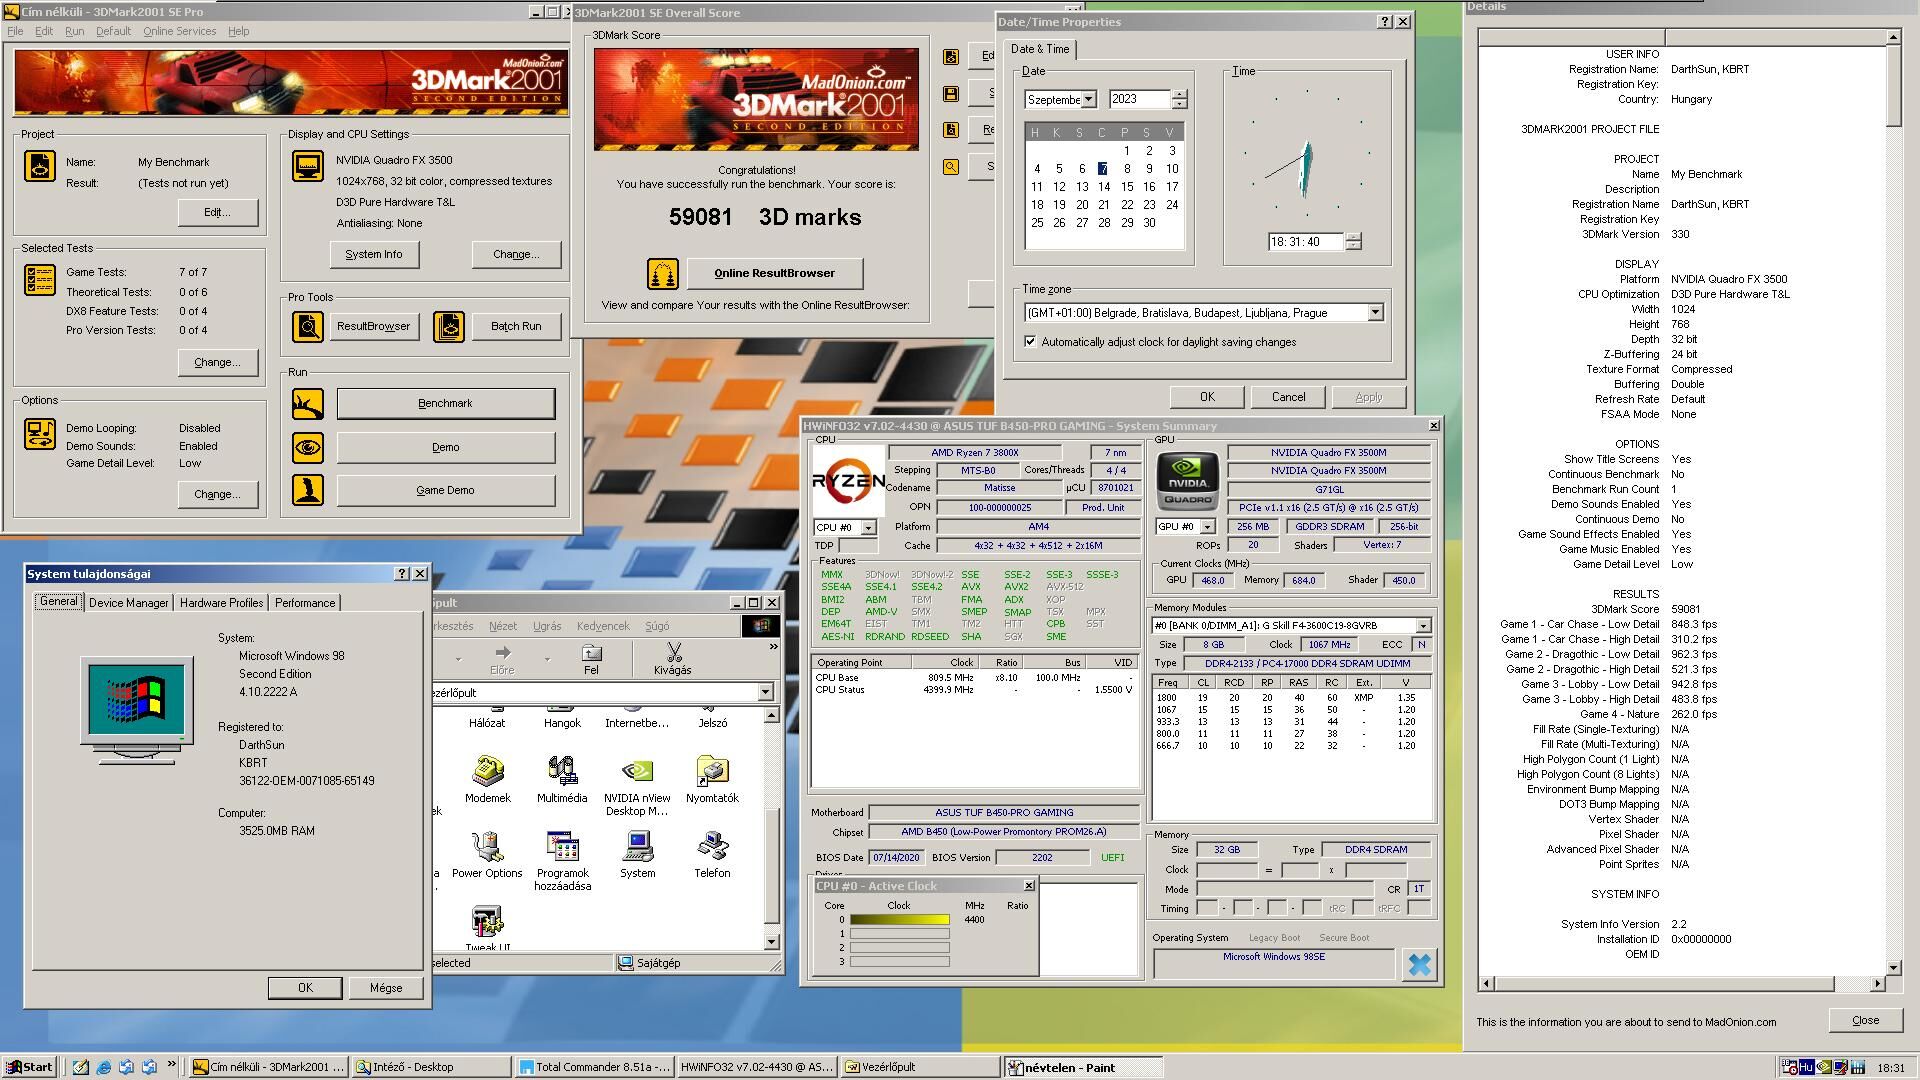The width and height of the screenshot is (1920, 1080).
Task: Click the Display and CPU Settings monitor icon
Action: (308, 166)
